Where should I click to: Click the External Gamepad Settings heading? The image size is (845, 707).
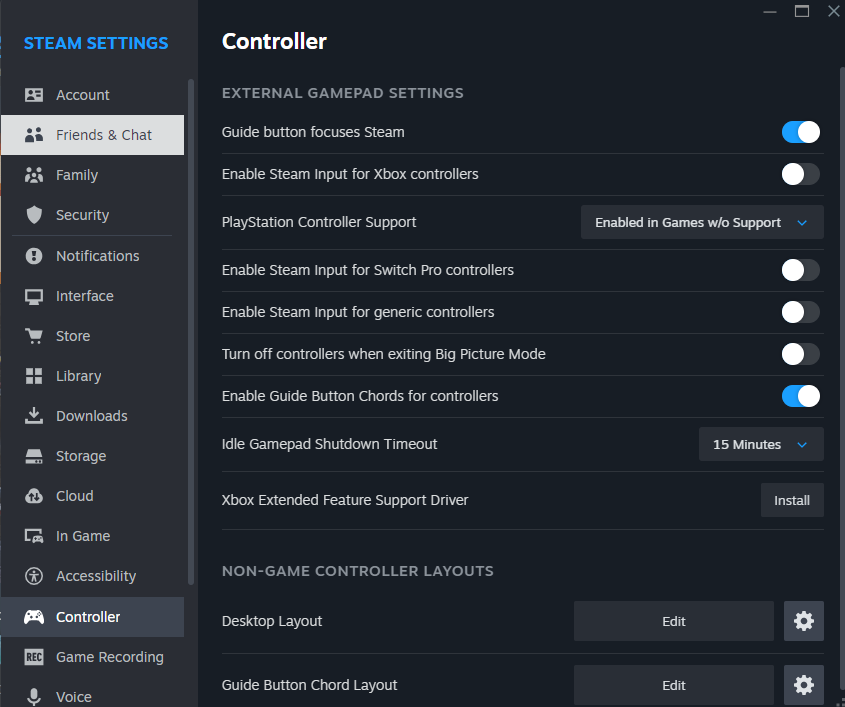click(x=343, y=93)
